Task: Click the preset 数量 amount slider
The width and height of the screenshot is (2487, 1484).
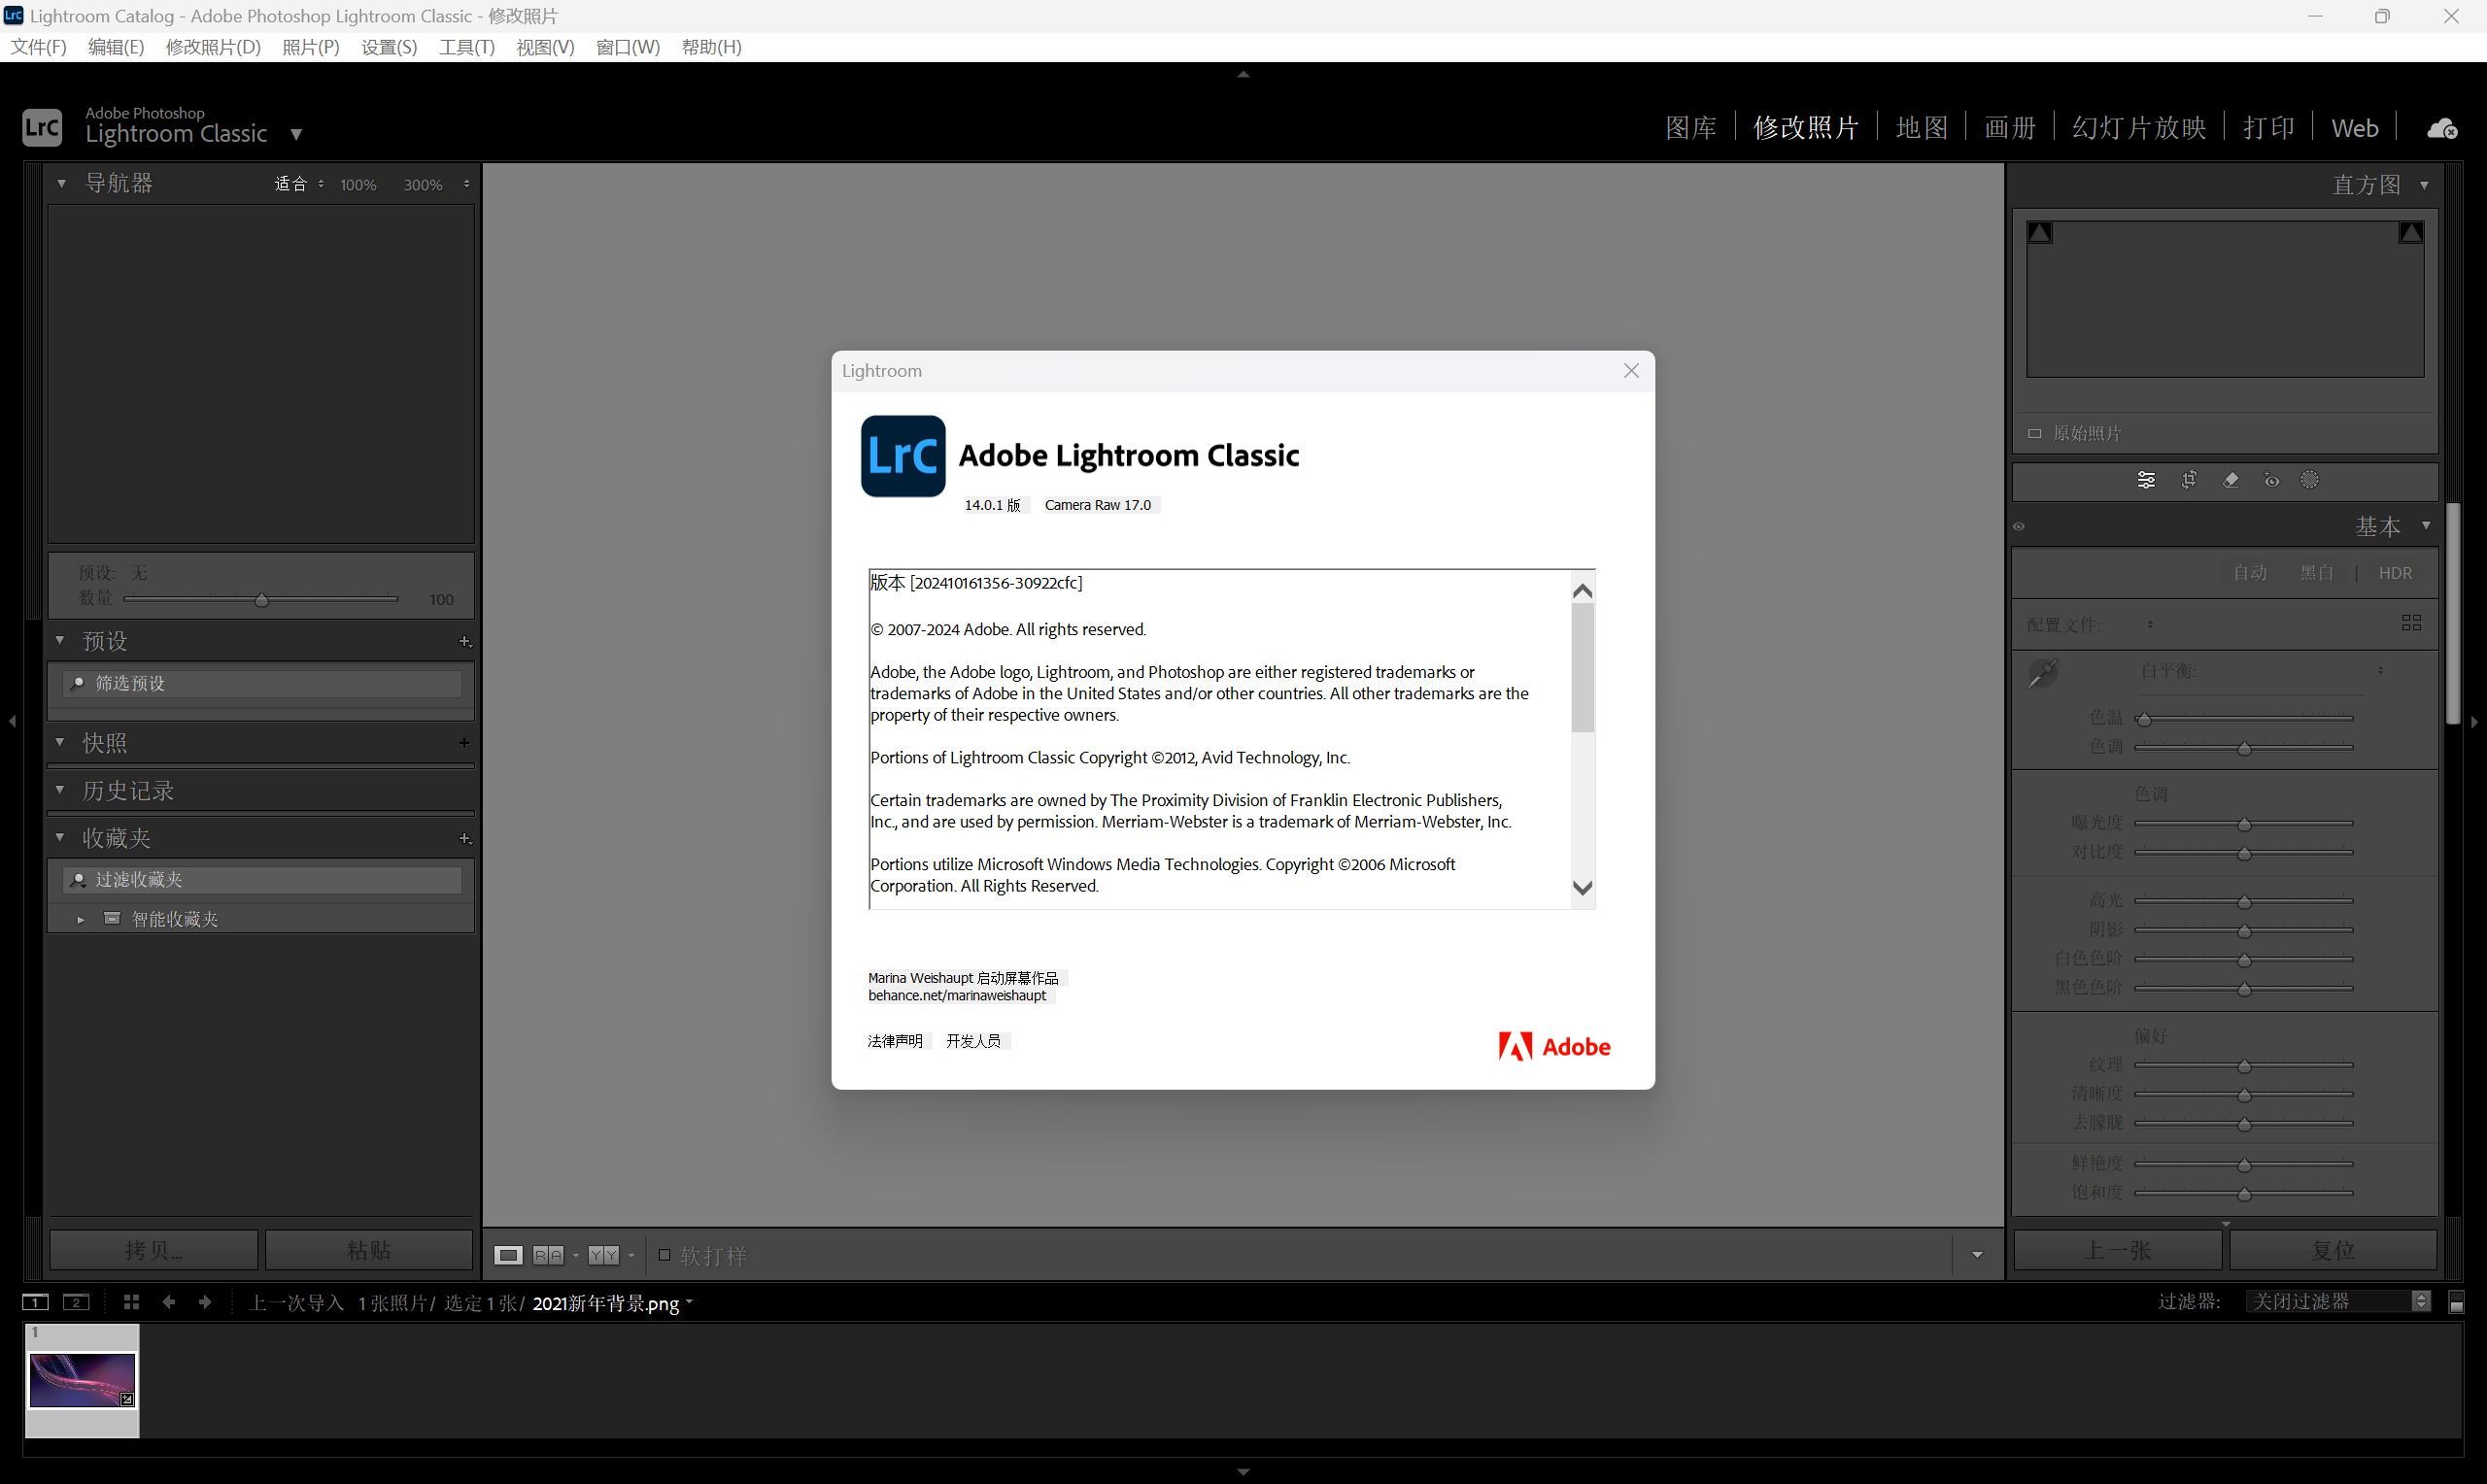Action: (261, 600)
